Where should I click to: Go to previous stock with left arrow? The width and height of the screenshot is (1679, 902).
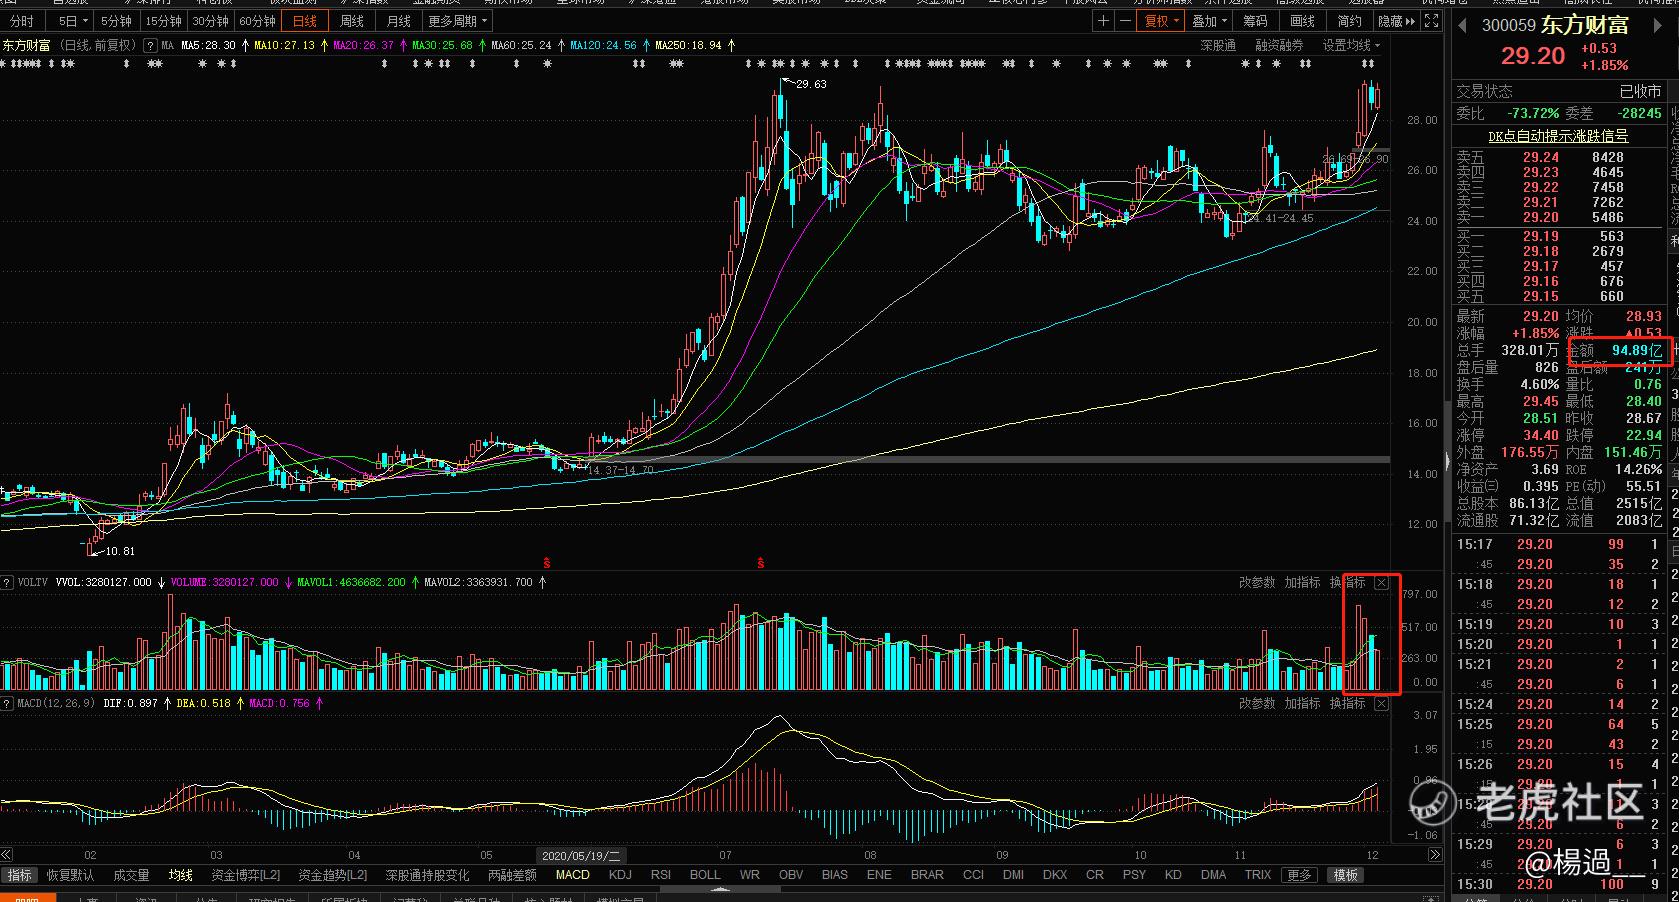pyautogui.click(x=1462, y=24)
